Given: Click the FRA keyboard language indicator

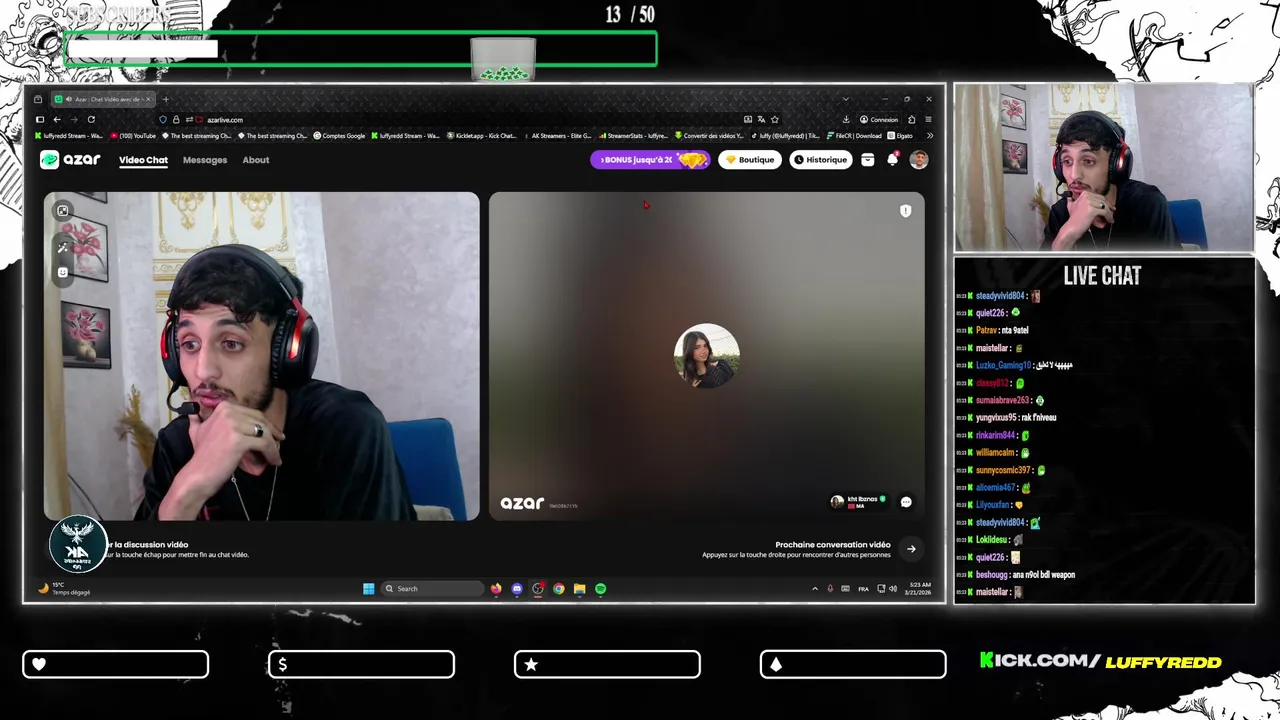Looking at the screenshot, I should (863, 589).
